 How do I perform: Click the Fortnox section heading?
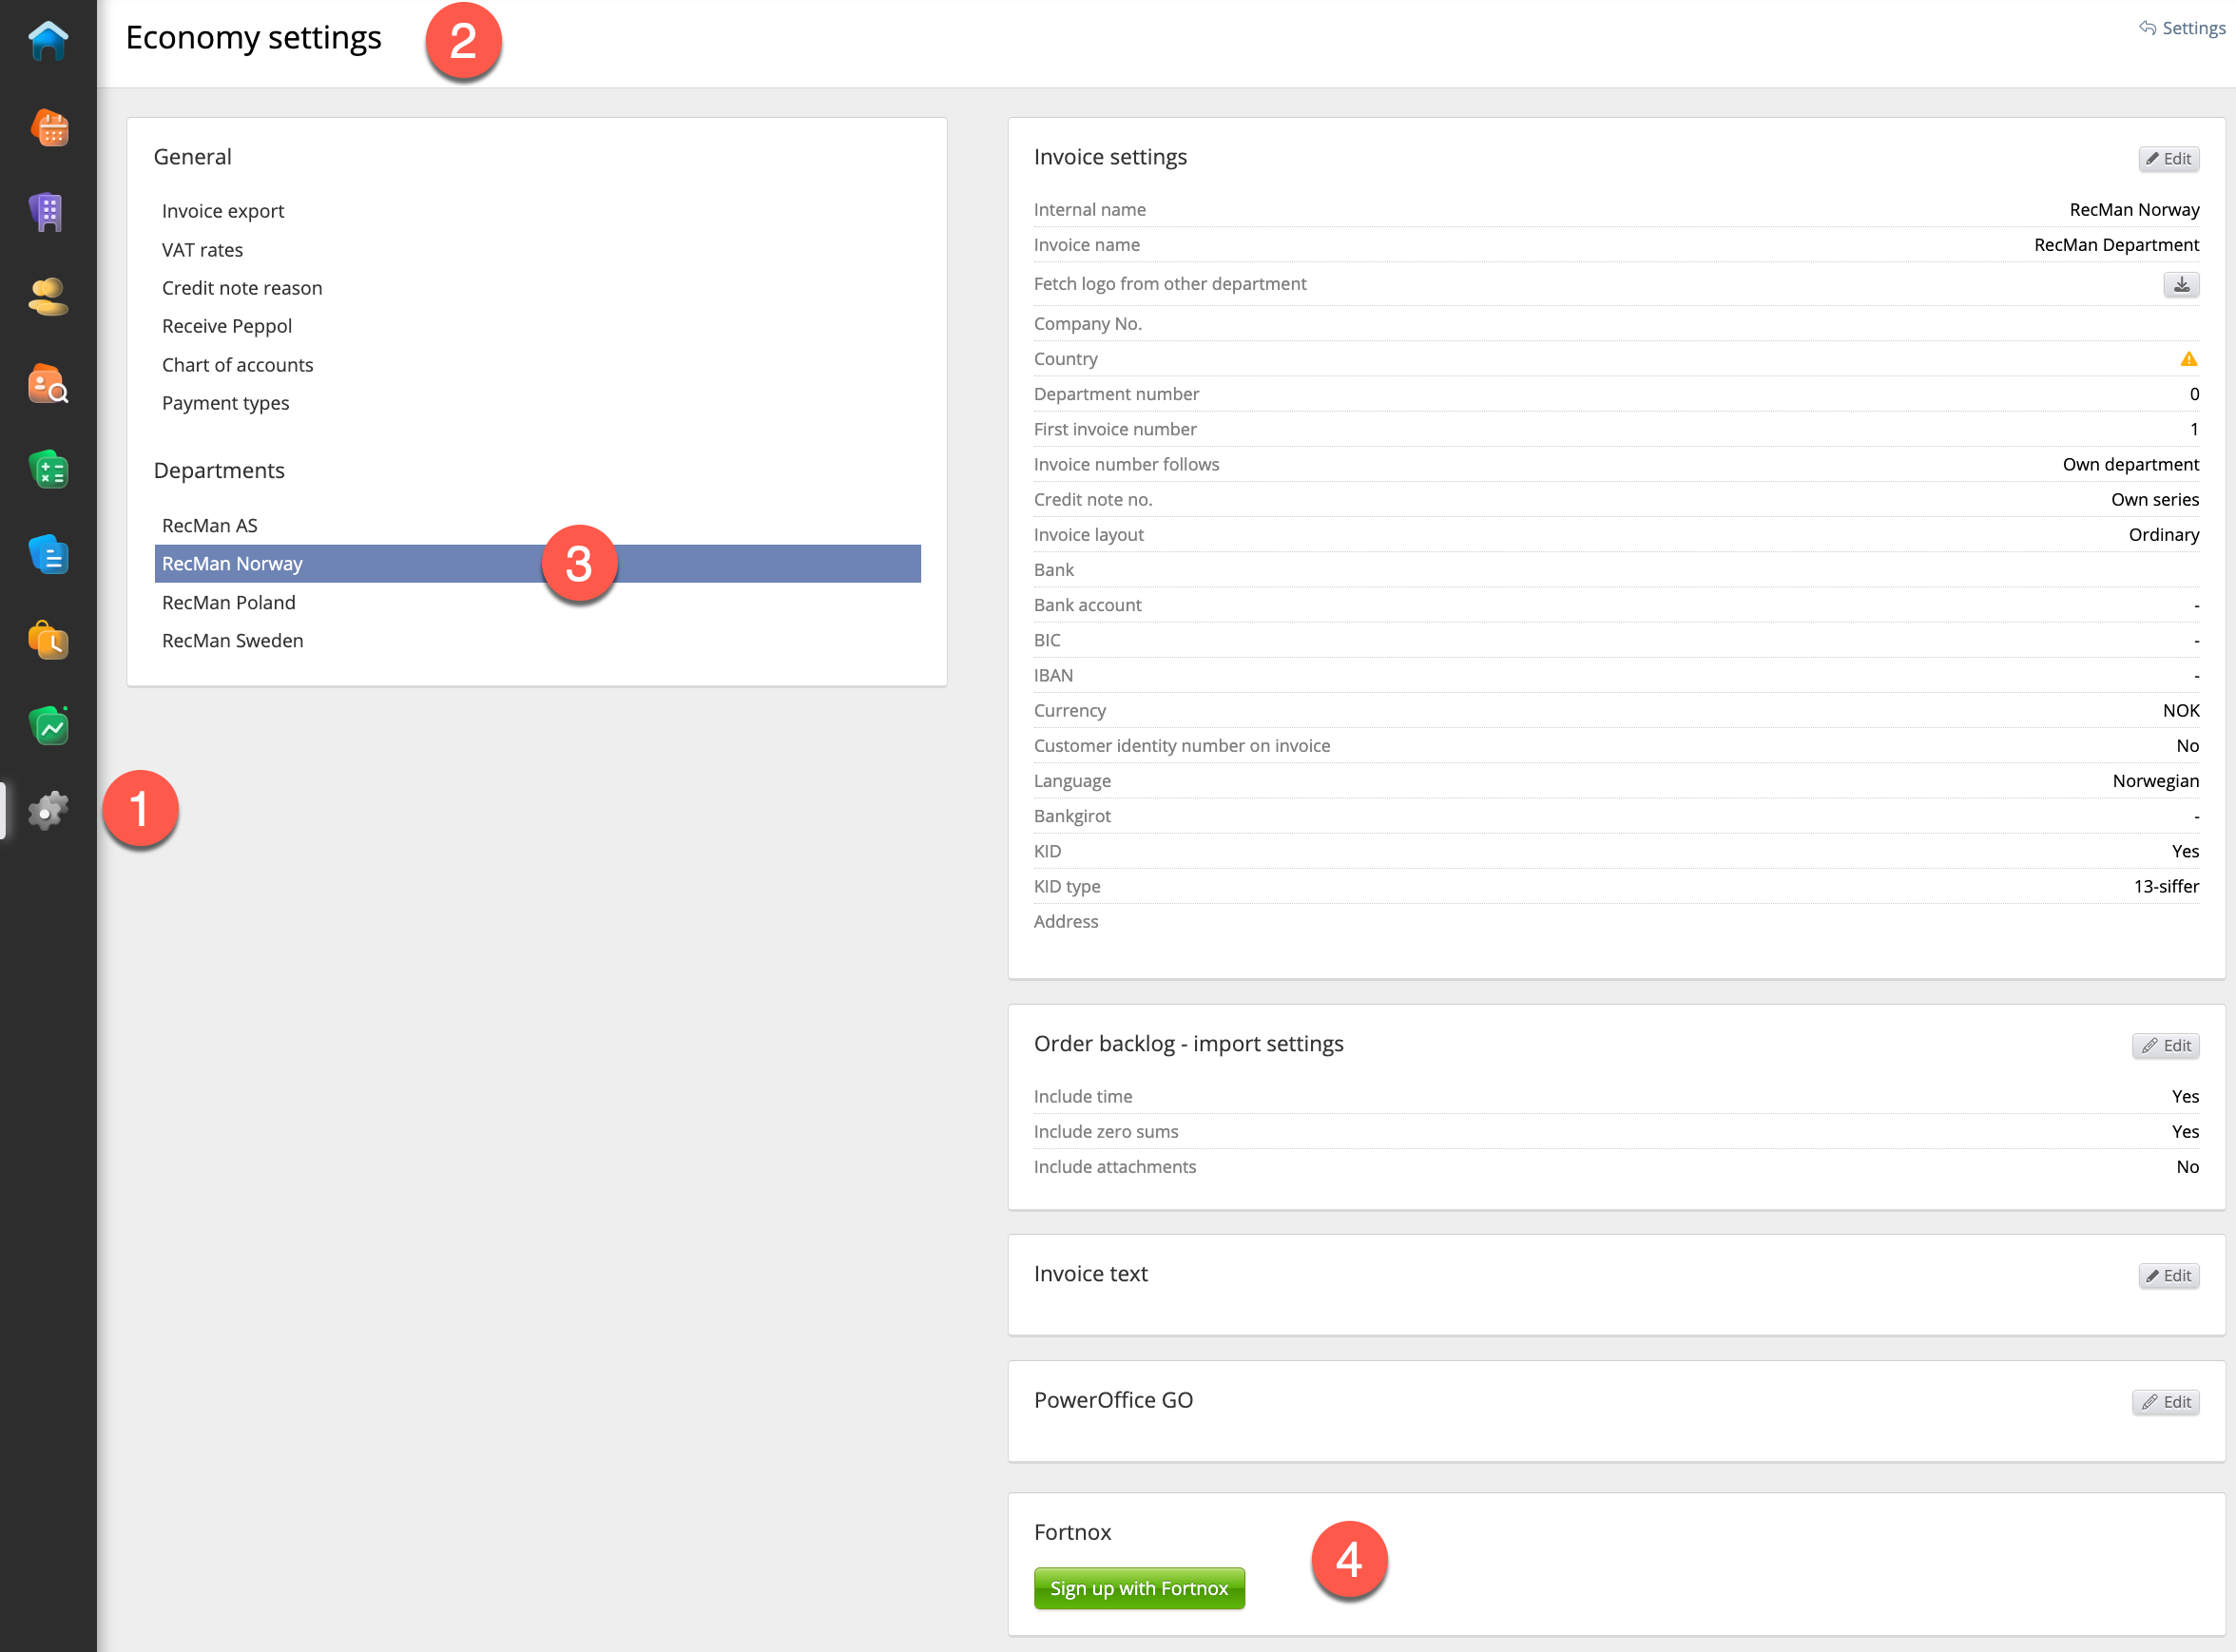tap(1072, 1533)
